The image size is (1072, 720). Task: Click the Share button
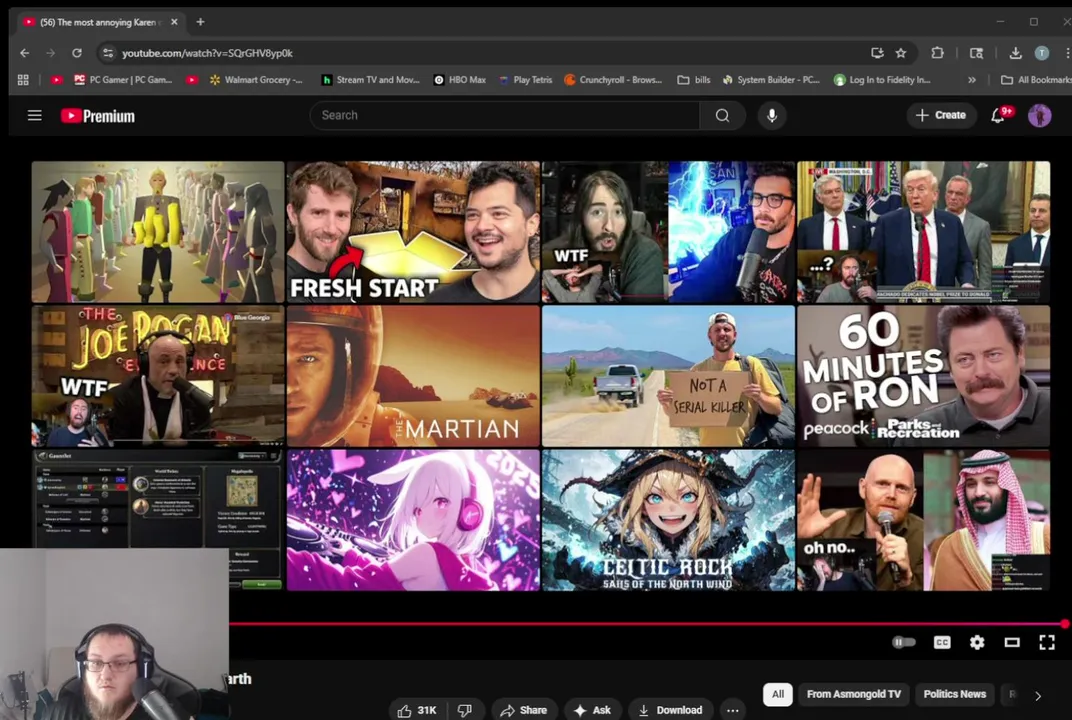click(524, 710)
